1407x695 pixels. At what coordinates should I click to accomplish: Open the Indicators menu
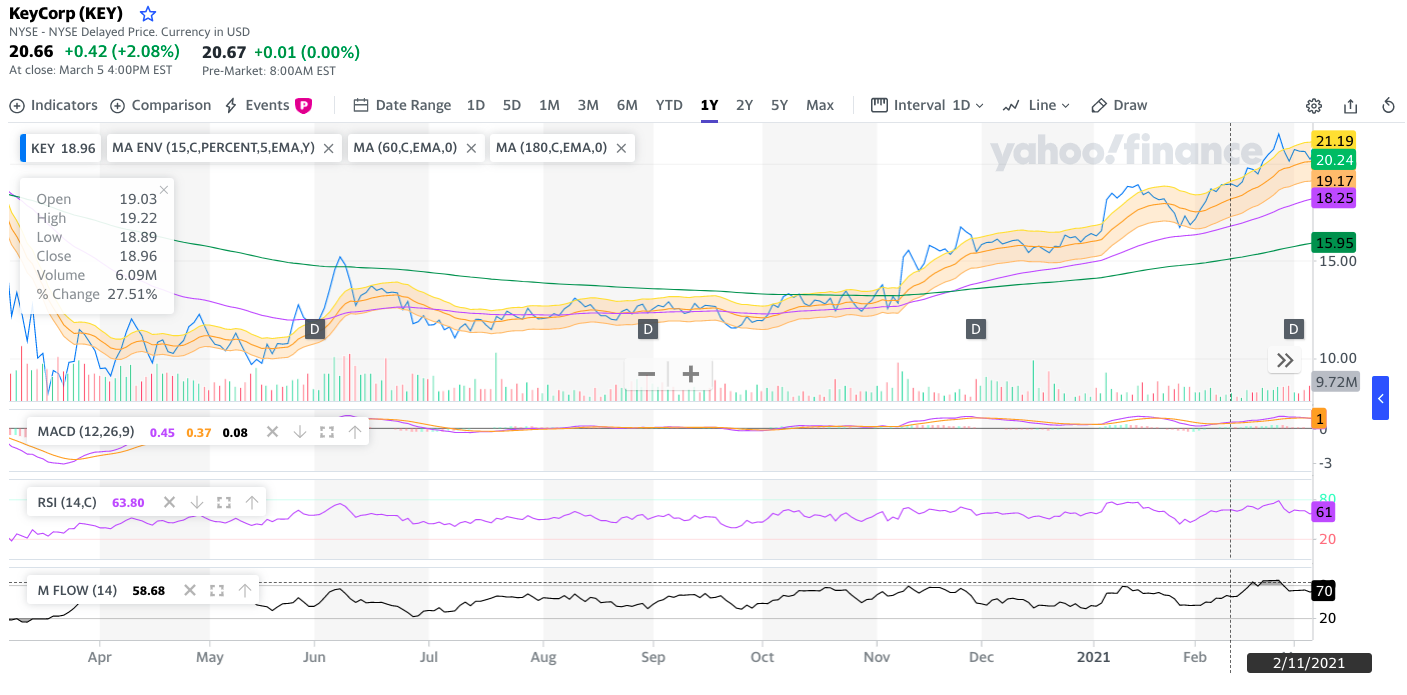(x=54, y=105)
